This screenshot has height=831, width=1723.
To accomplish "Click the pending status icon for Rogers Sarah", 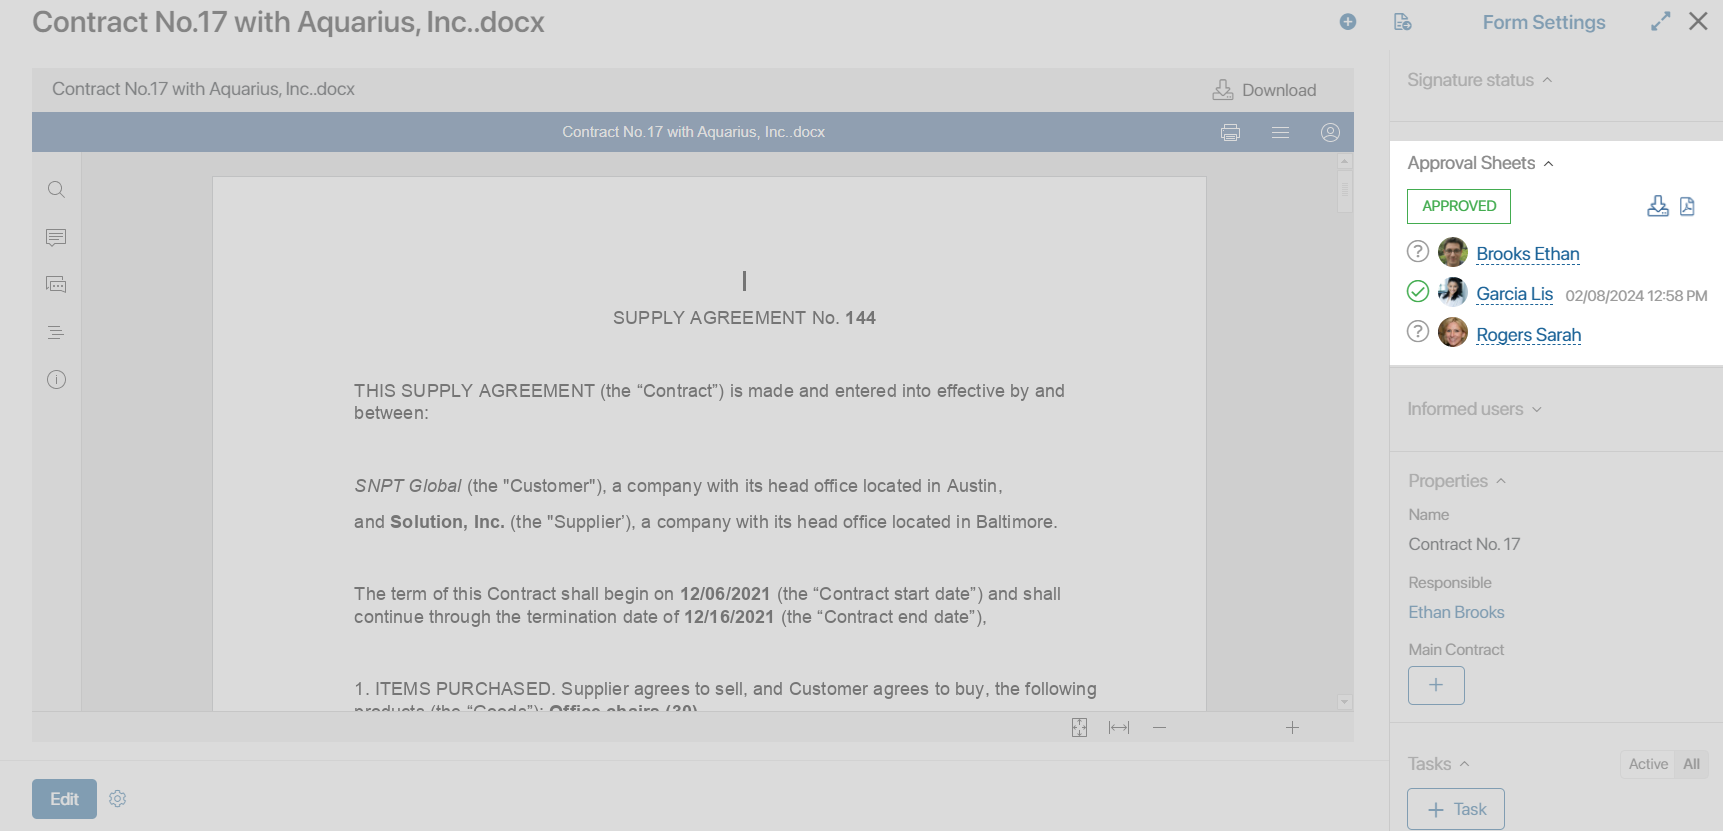I will [x=1418, y=331].
